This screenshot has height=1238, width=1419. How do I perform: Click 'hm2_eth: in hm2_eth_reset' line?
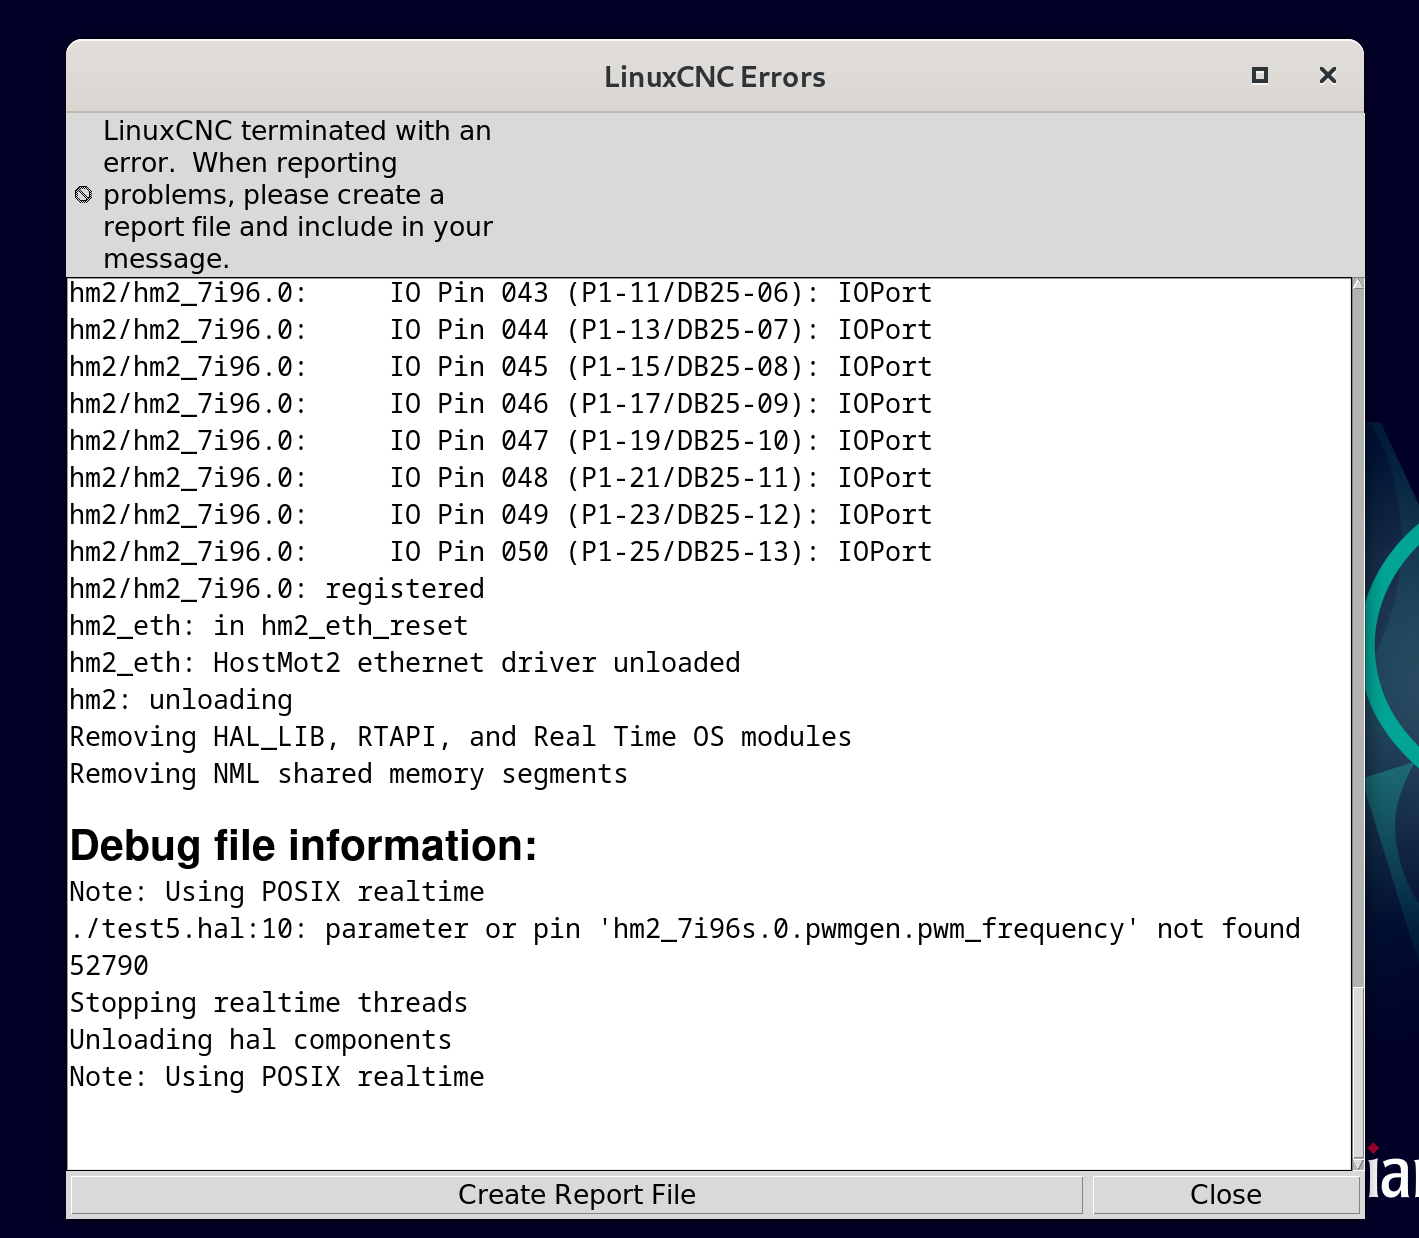tap(269, 626)
